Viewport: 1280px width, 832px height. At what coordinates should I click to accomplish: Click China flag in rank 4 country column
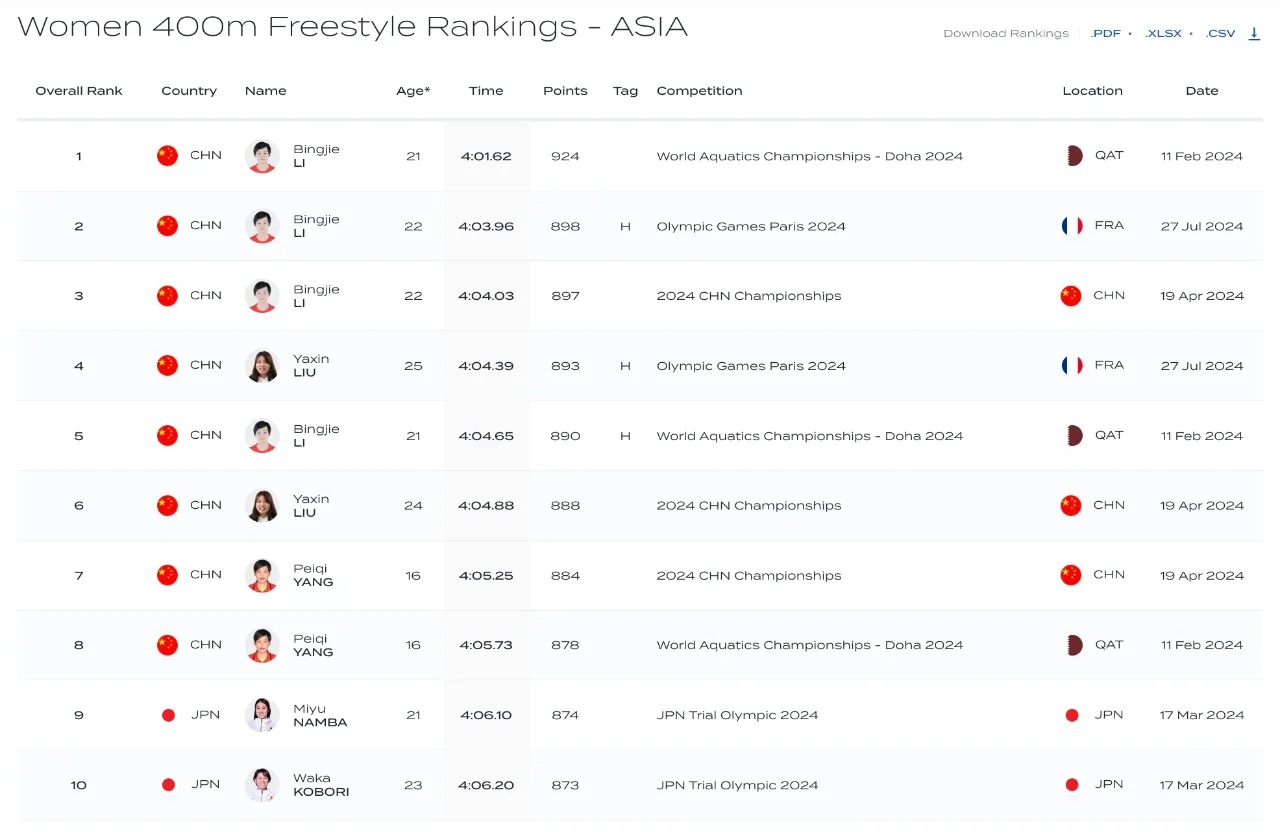click(167, 365)
